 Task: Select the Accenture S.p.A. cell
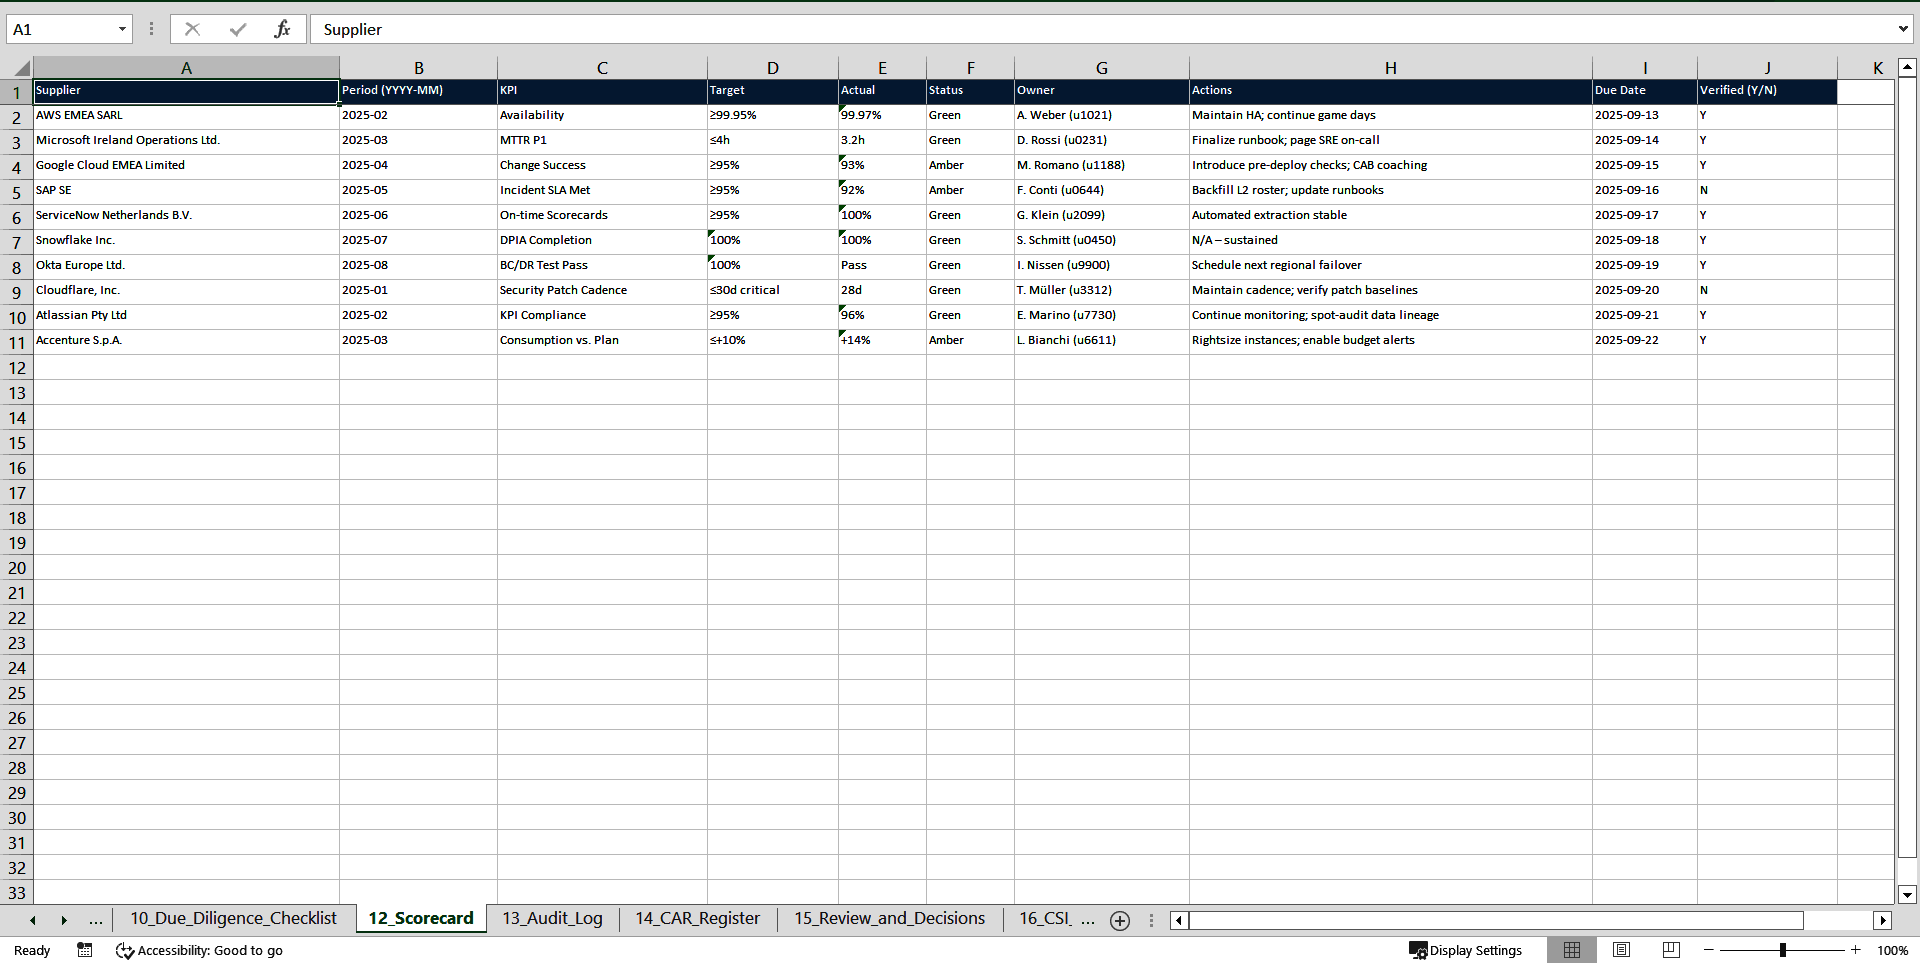point(186,341)
